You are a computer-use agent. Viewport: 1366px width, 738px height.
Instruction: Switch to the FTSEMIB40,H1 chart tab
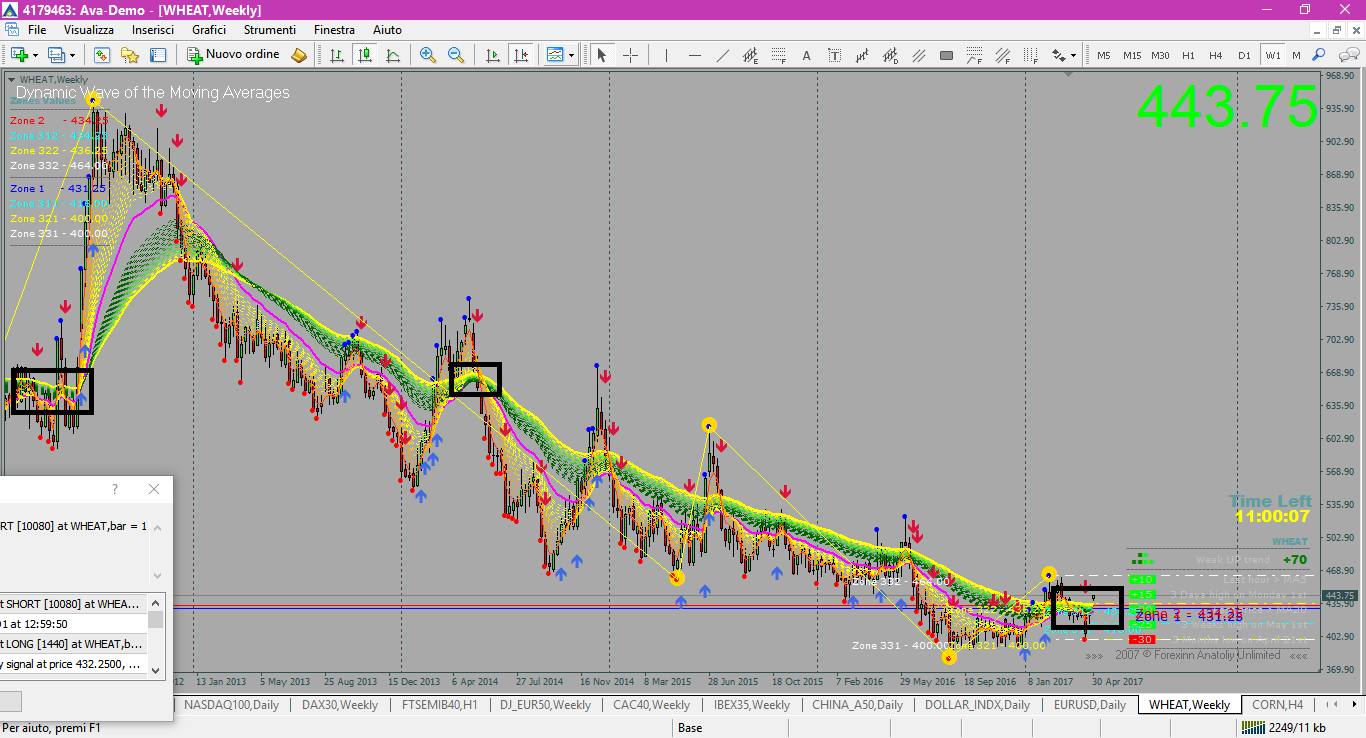(x=440, y=705)
